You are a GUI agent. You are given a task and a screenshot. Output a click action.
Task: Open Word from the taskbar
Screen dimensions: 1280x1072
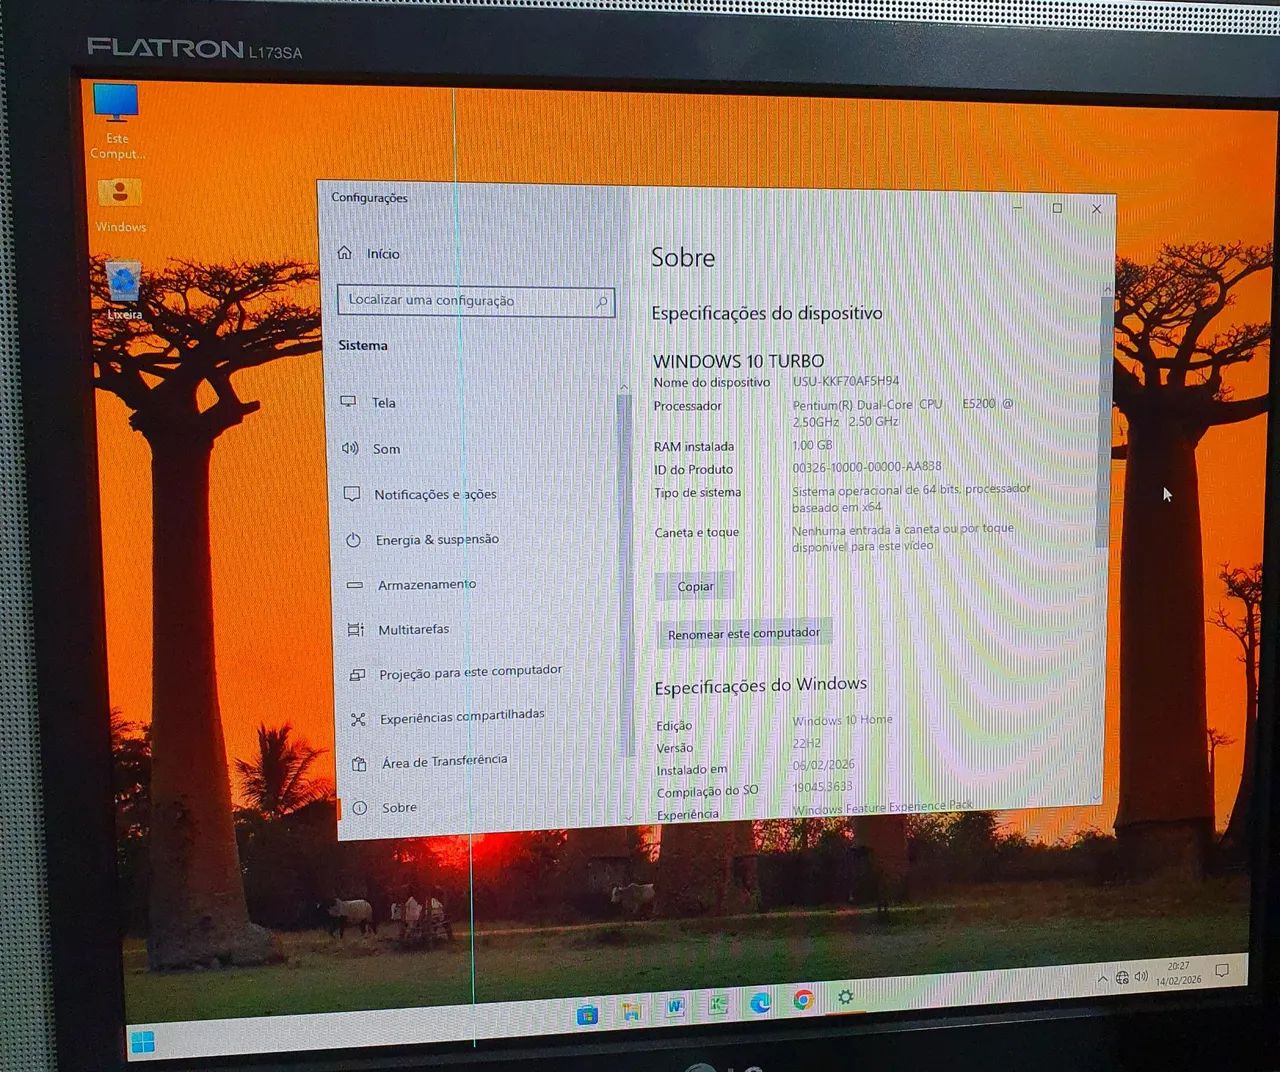(675, 1007)
